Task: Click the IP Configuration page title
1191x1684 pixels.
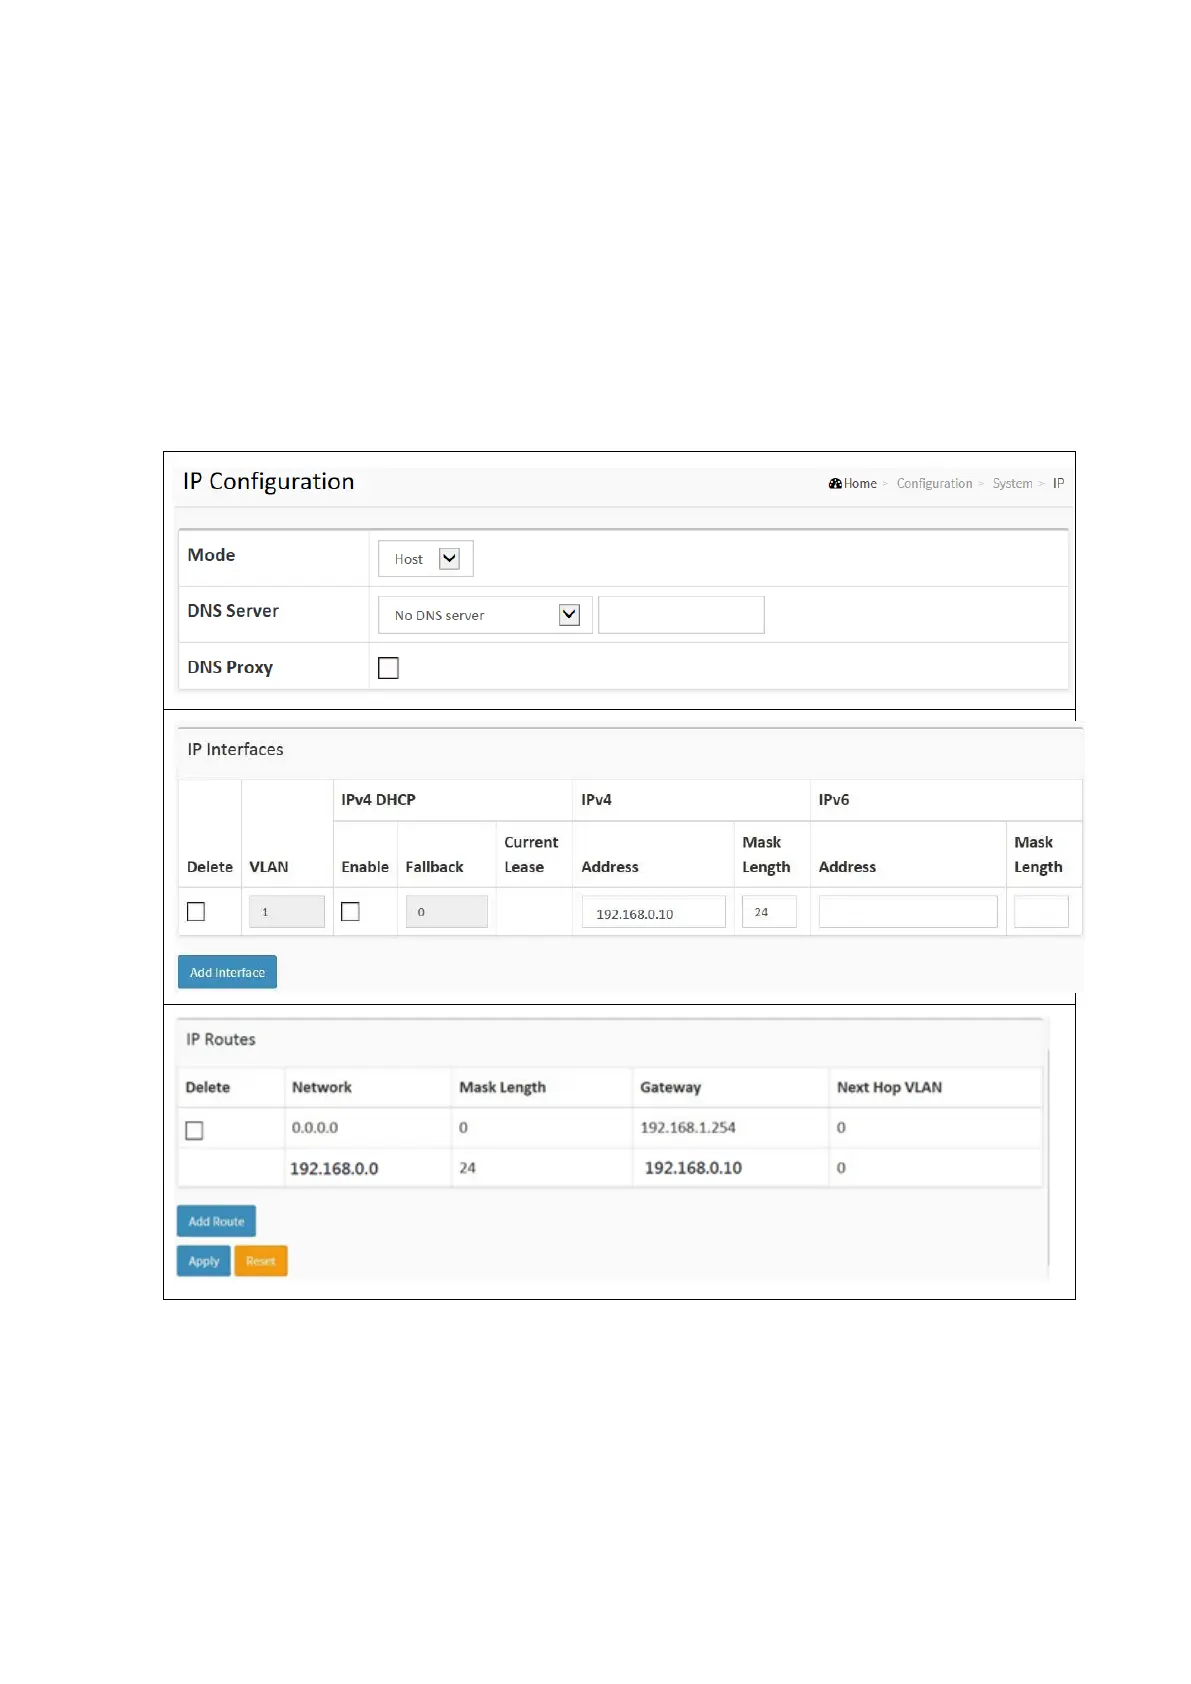Action: (x=268, y=481)
